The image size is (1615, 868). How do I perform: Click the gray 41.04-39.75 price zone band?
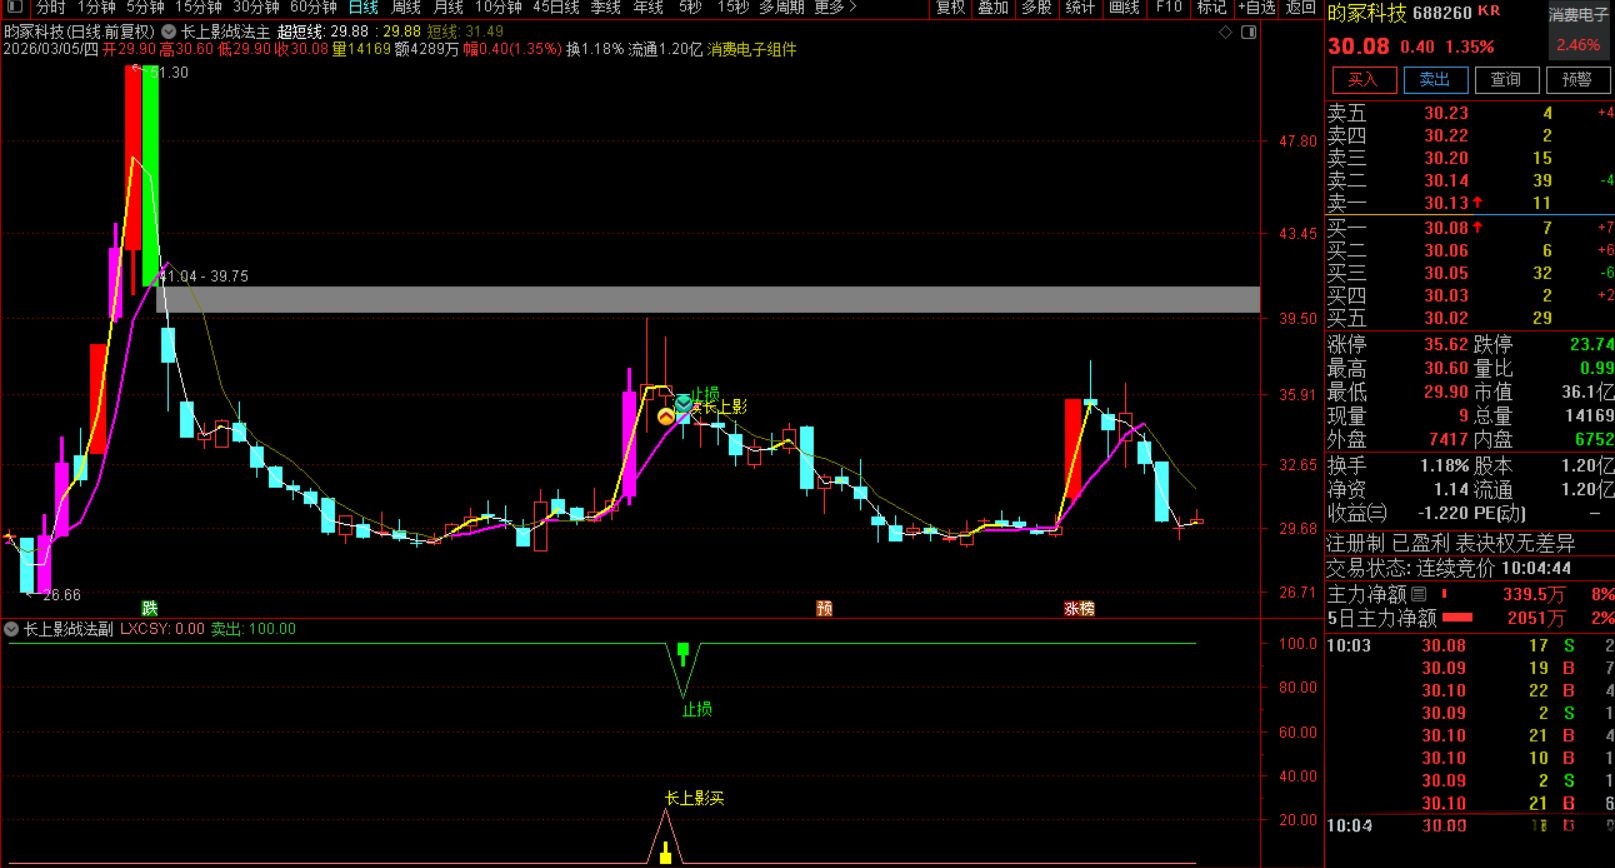click(700, 300)
